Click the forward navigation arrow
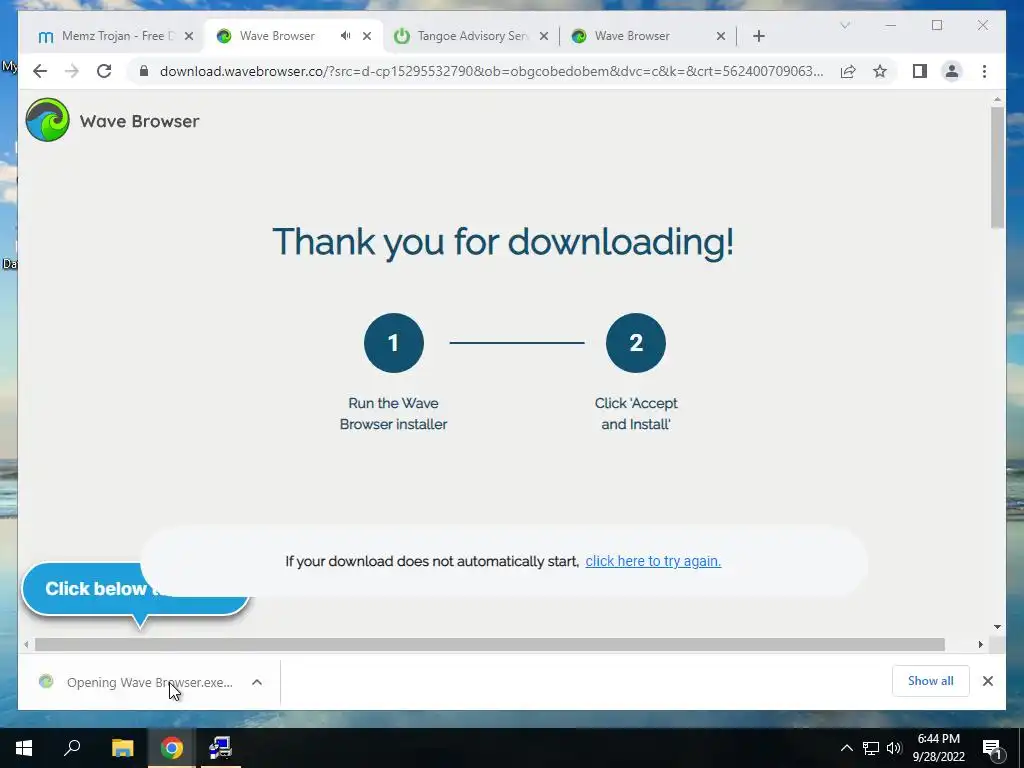1024x768 pixels. (72, 71)
